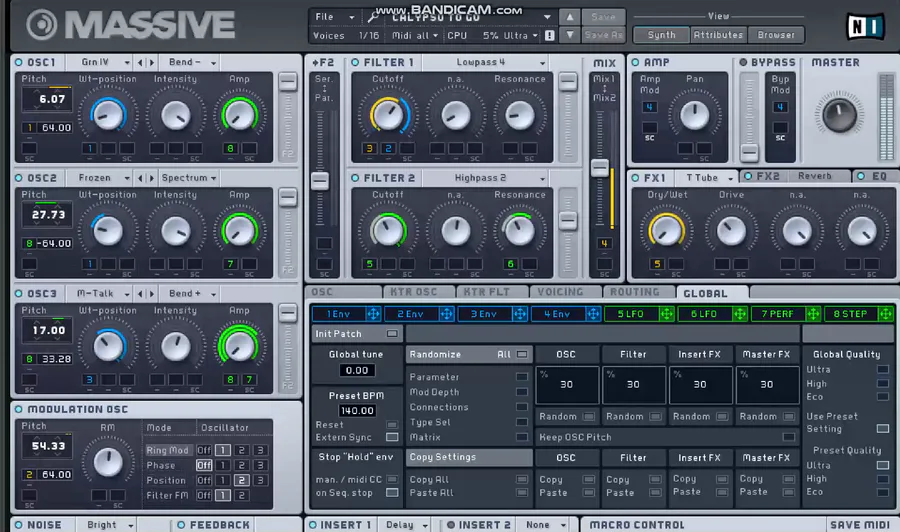Open the FX2 Reverb tab
The image size is (900, 532).
click(795, 176)
